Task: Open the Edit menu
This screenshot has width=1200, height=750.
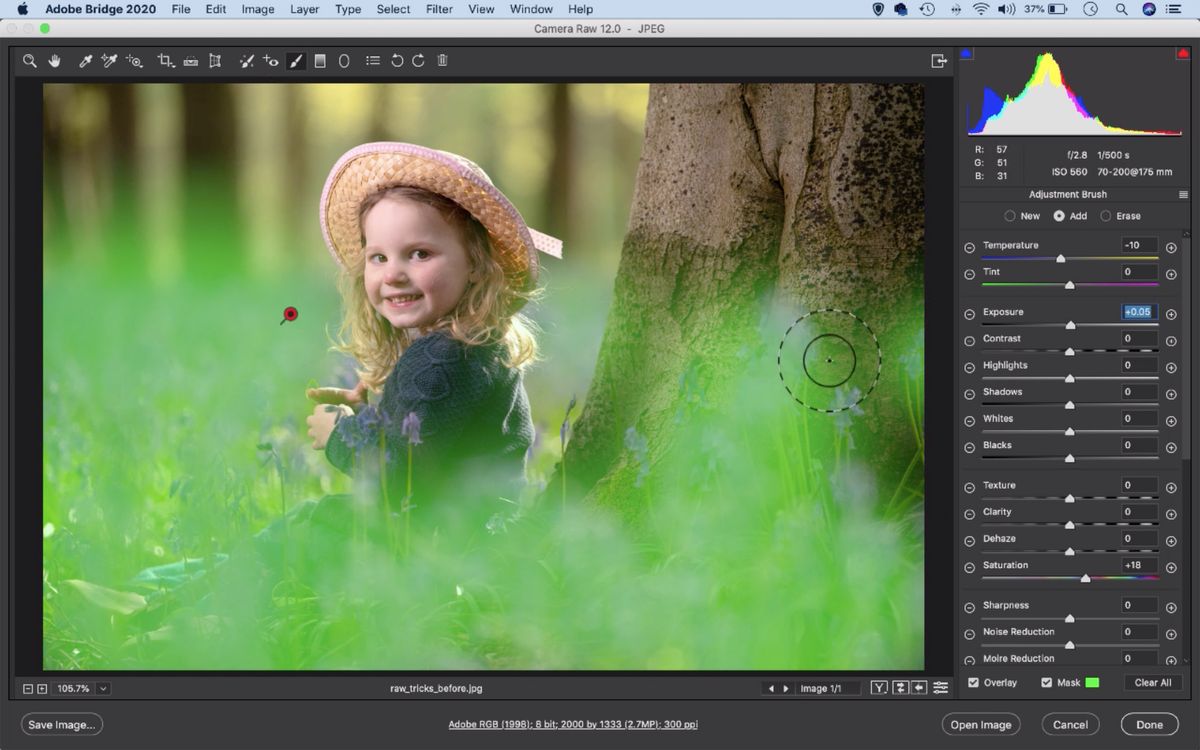Action: pos(216,9)
